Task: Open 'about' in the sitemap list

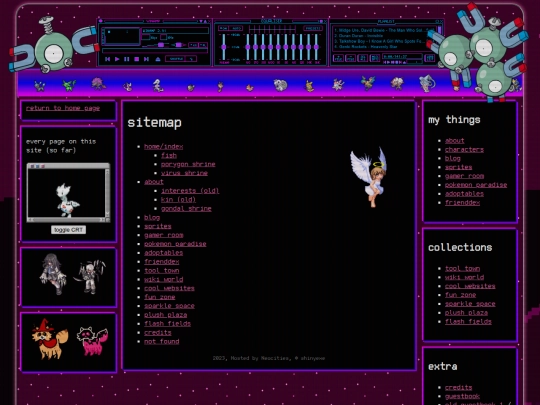Action: (154, 182)
